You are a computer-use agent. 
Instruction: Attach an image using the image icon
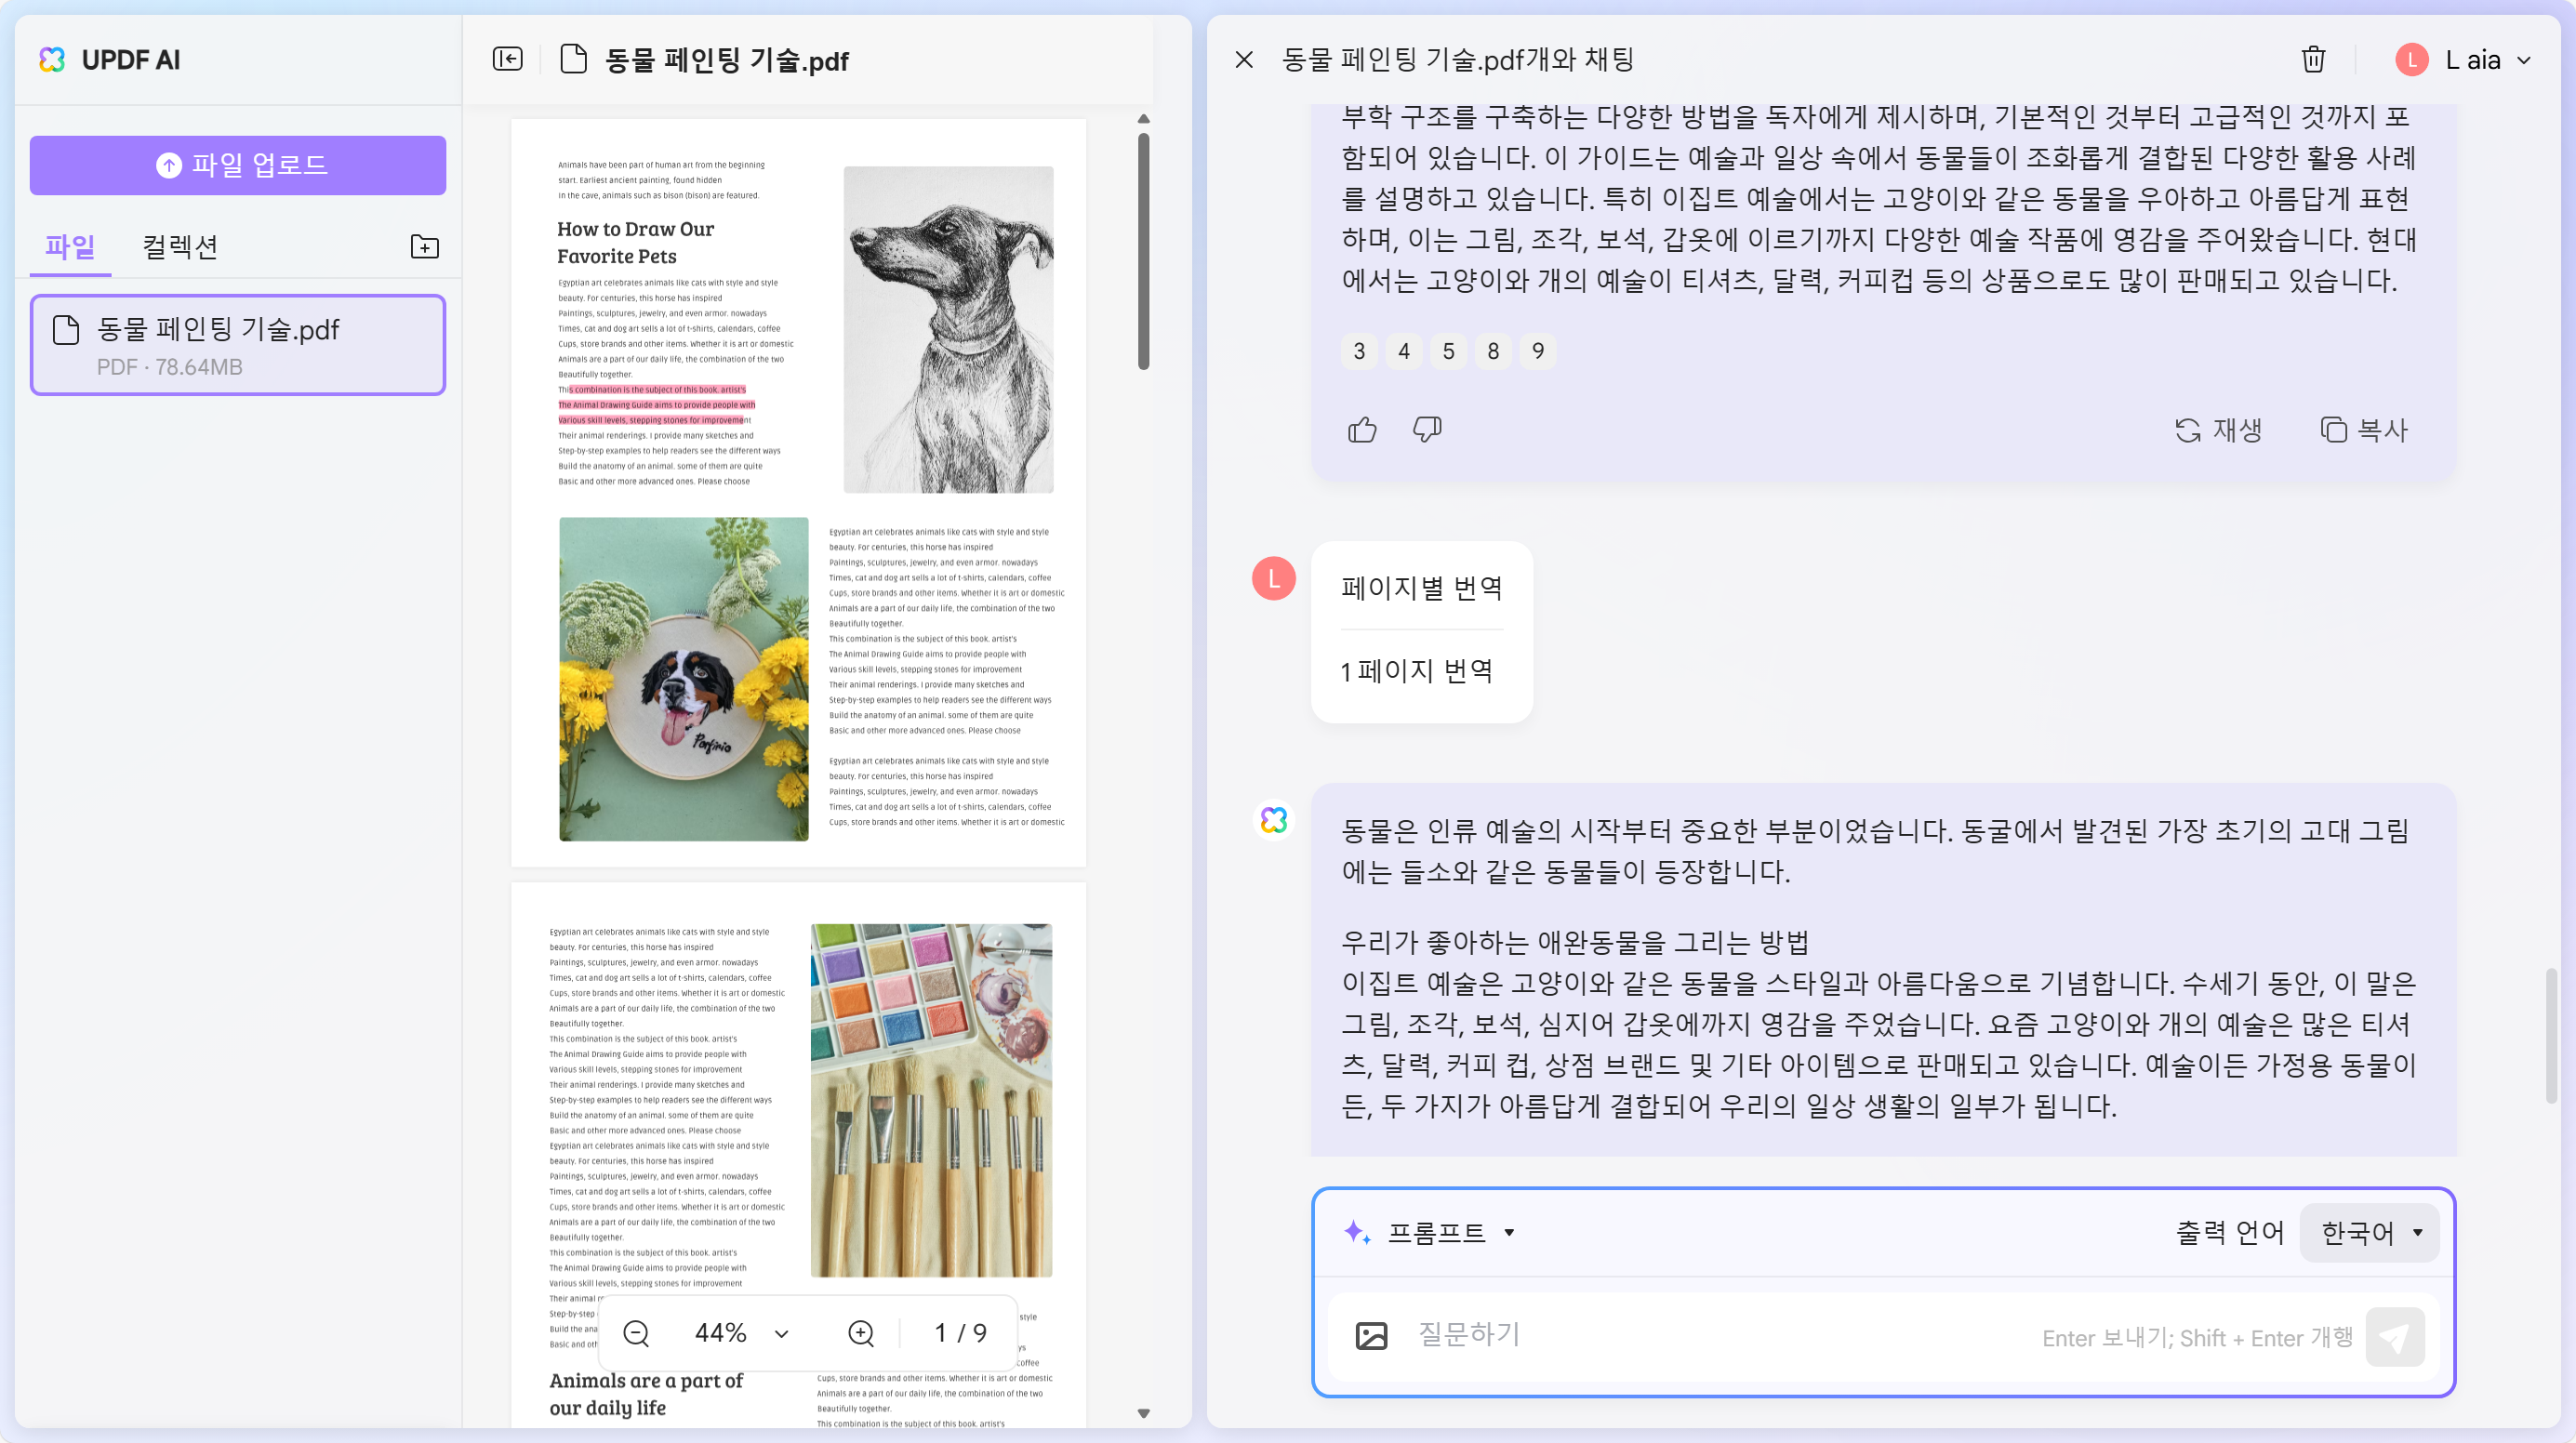click(x=1371, y=1336)
